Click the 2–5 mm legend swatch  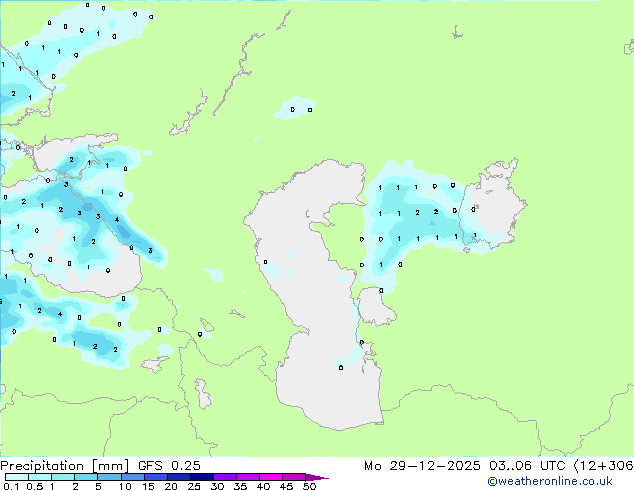click(x=86, y=477)
